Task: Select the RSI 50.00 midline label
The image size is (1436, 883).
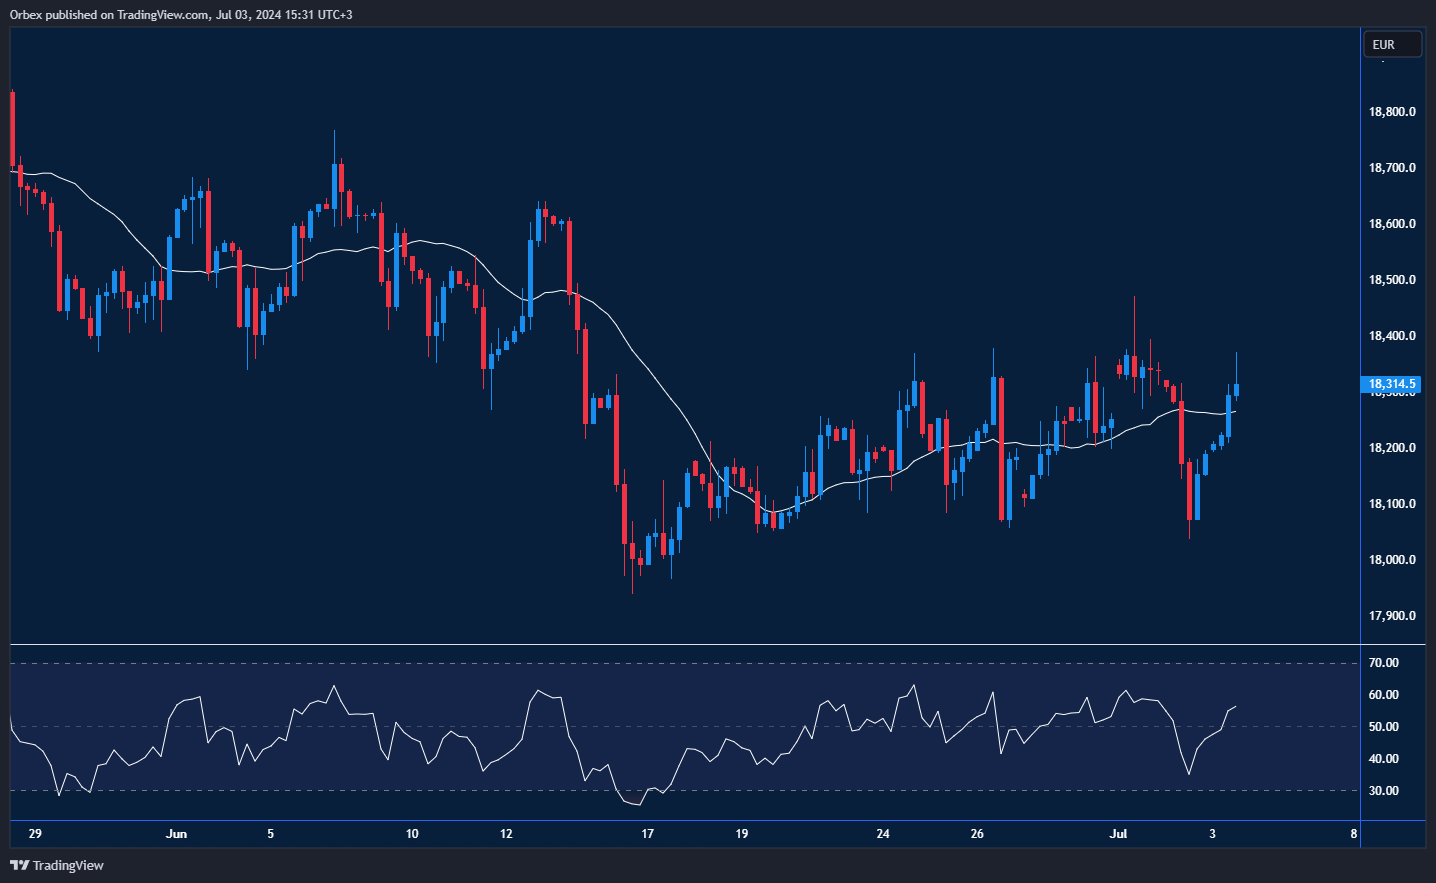Action: pyautogui.click(x=1384, y=727)
